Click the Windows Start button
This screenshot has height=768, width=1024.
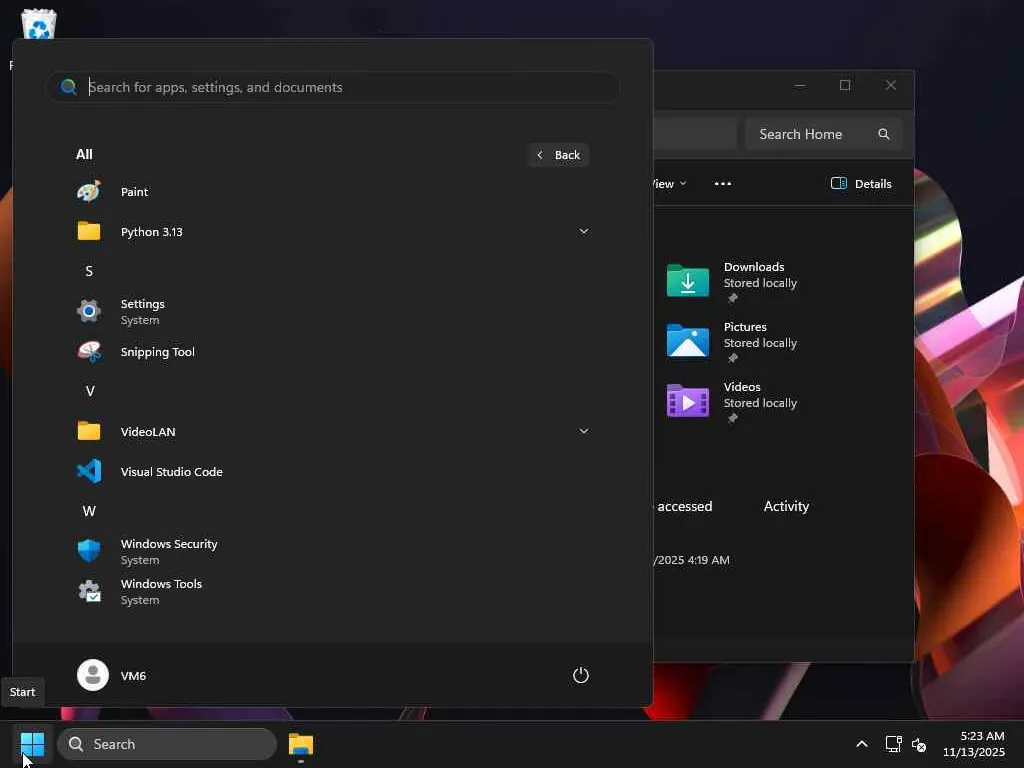click(32, 744)
